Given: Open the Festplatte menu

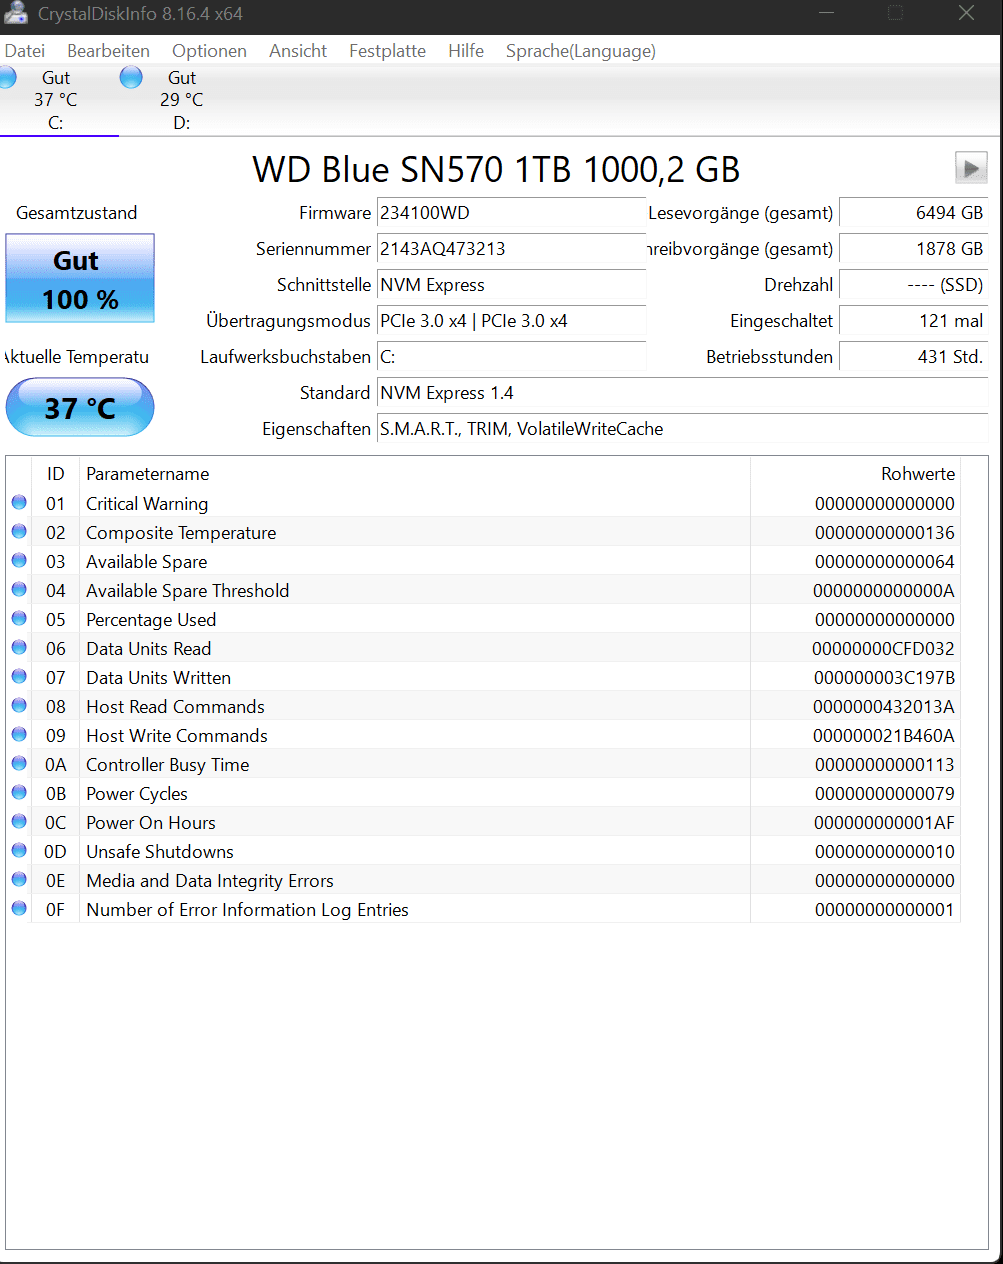Looking at the screenshot, I should (387, 51).
